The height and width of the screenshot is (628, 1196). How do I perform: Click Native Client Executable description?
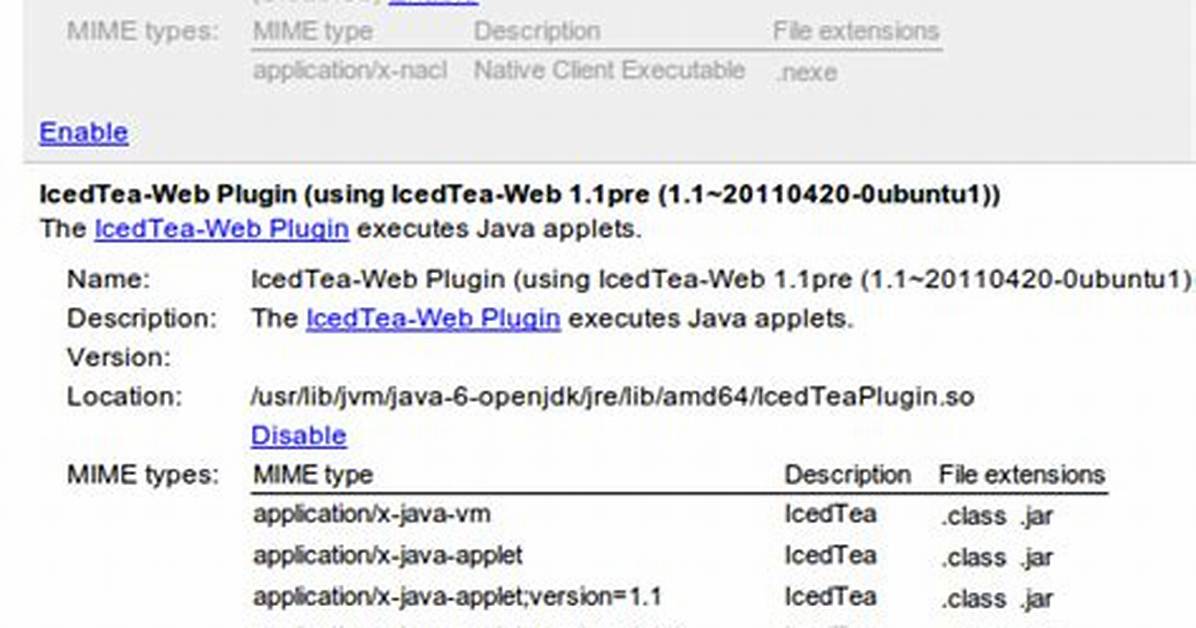tap(609, 71)
